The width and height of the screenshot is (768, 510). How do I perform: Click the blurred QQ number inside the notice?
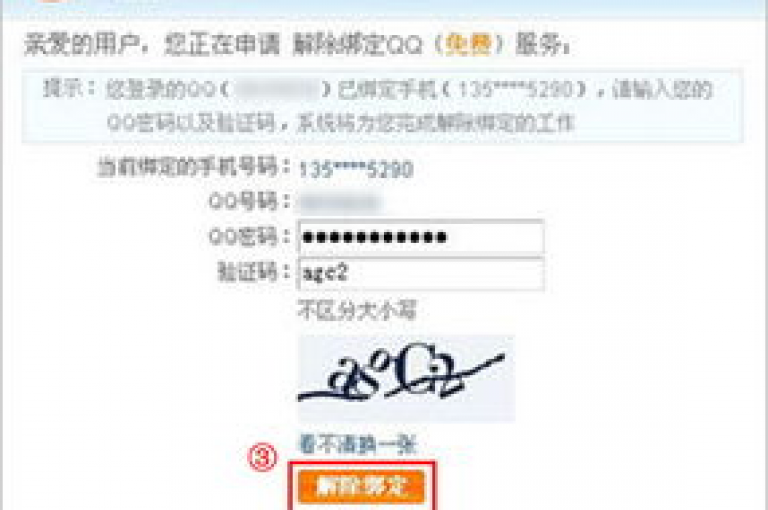click(277, 90)
